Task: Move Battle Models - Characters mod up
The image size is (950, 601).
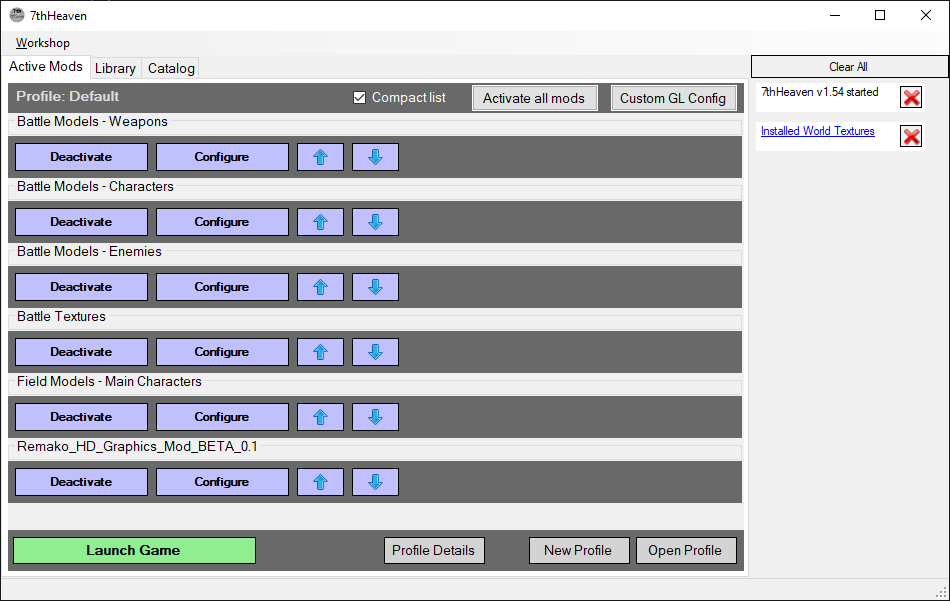Action: click(x=321, y=222)
